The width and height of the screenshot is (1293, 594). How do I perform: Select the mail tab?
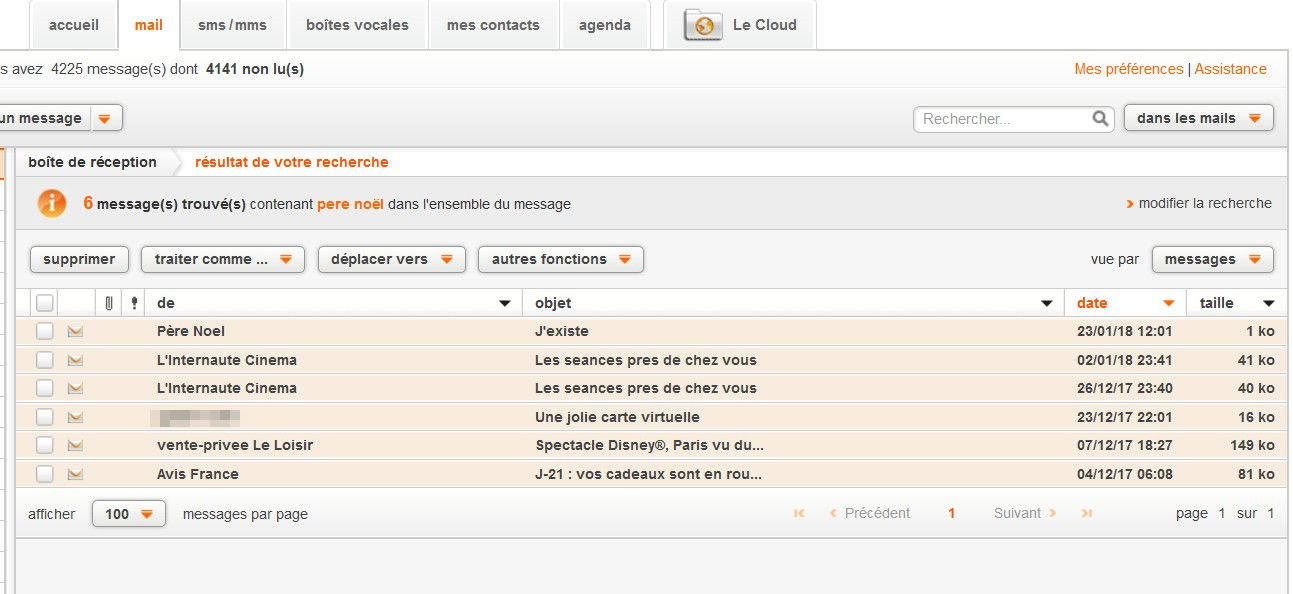pos(149,25)
